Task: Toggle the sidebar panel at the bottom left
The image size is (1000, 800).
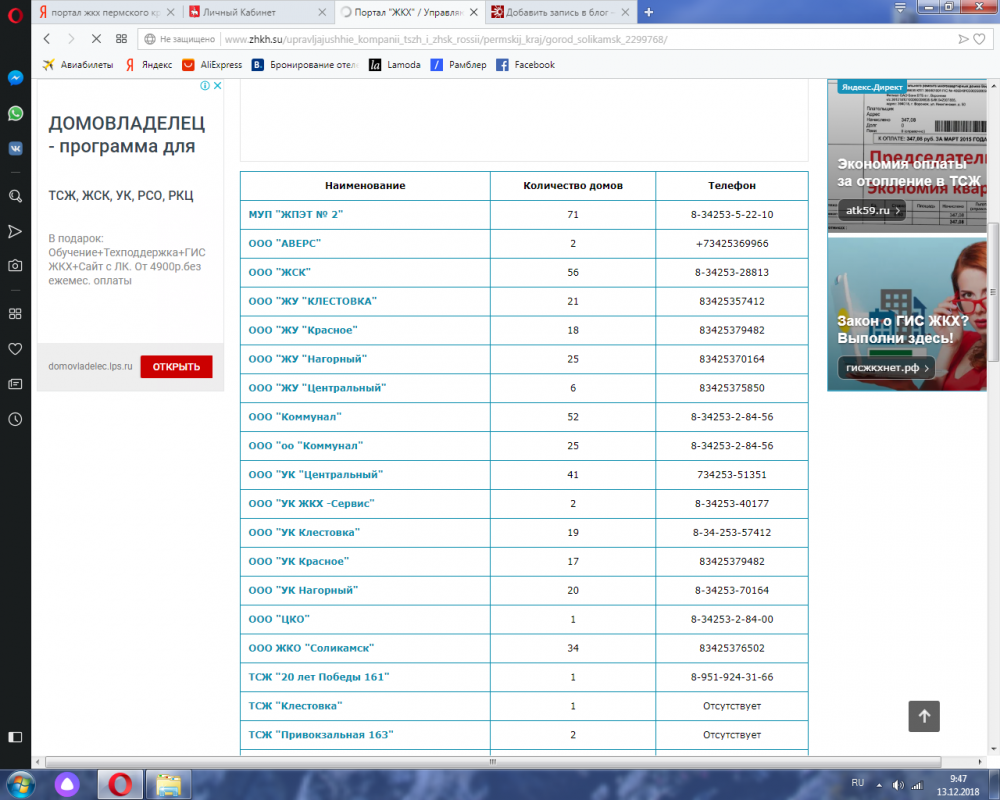Action: 15,737
